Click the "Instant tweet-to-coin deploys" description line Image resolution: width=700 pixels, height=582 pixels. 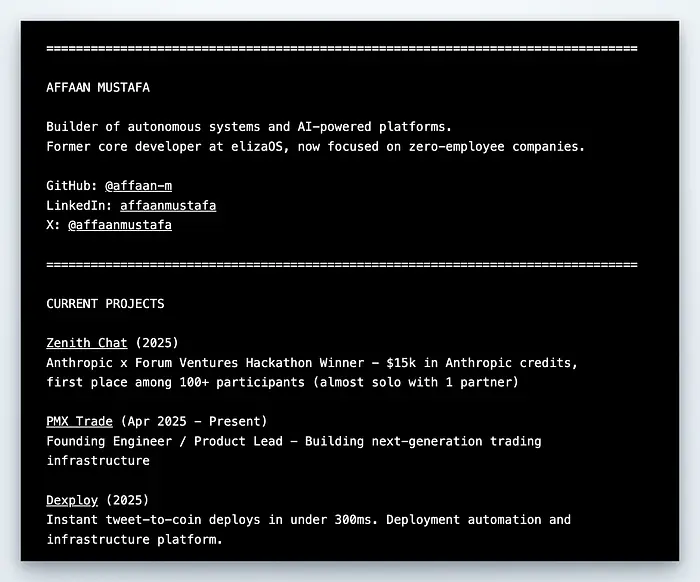pyautogui.click(x=308, y=520)
